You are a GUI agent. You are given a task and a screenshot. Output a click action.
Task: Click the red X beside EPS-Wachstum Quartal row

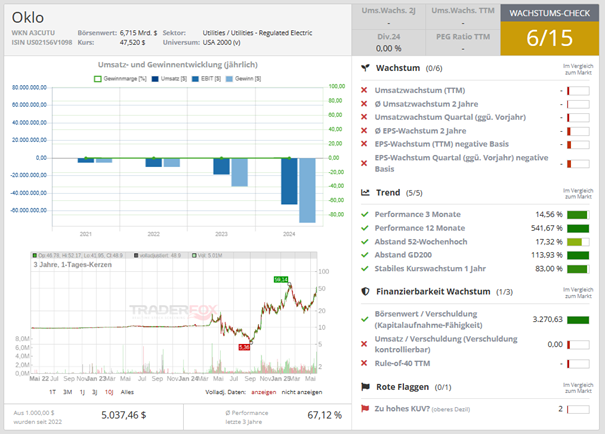point(364,164)
